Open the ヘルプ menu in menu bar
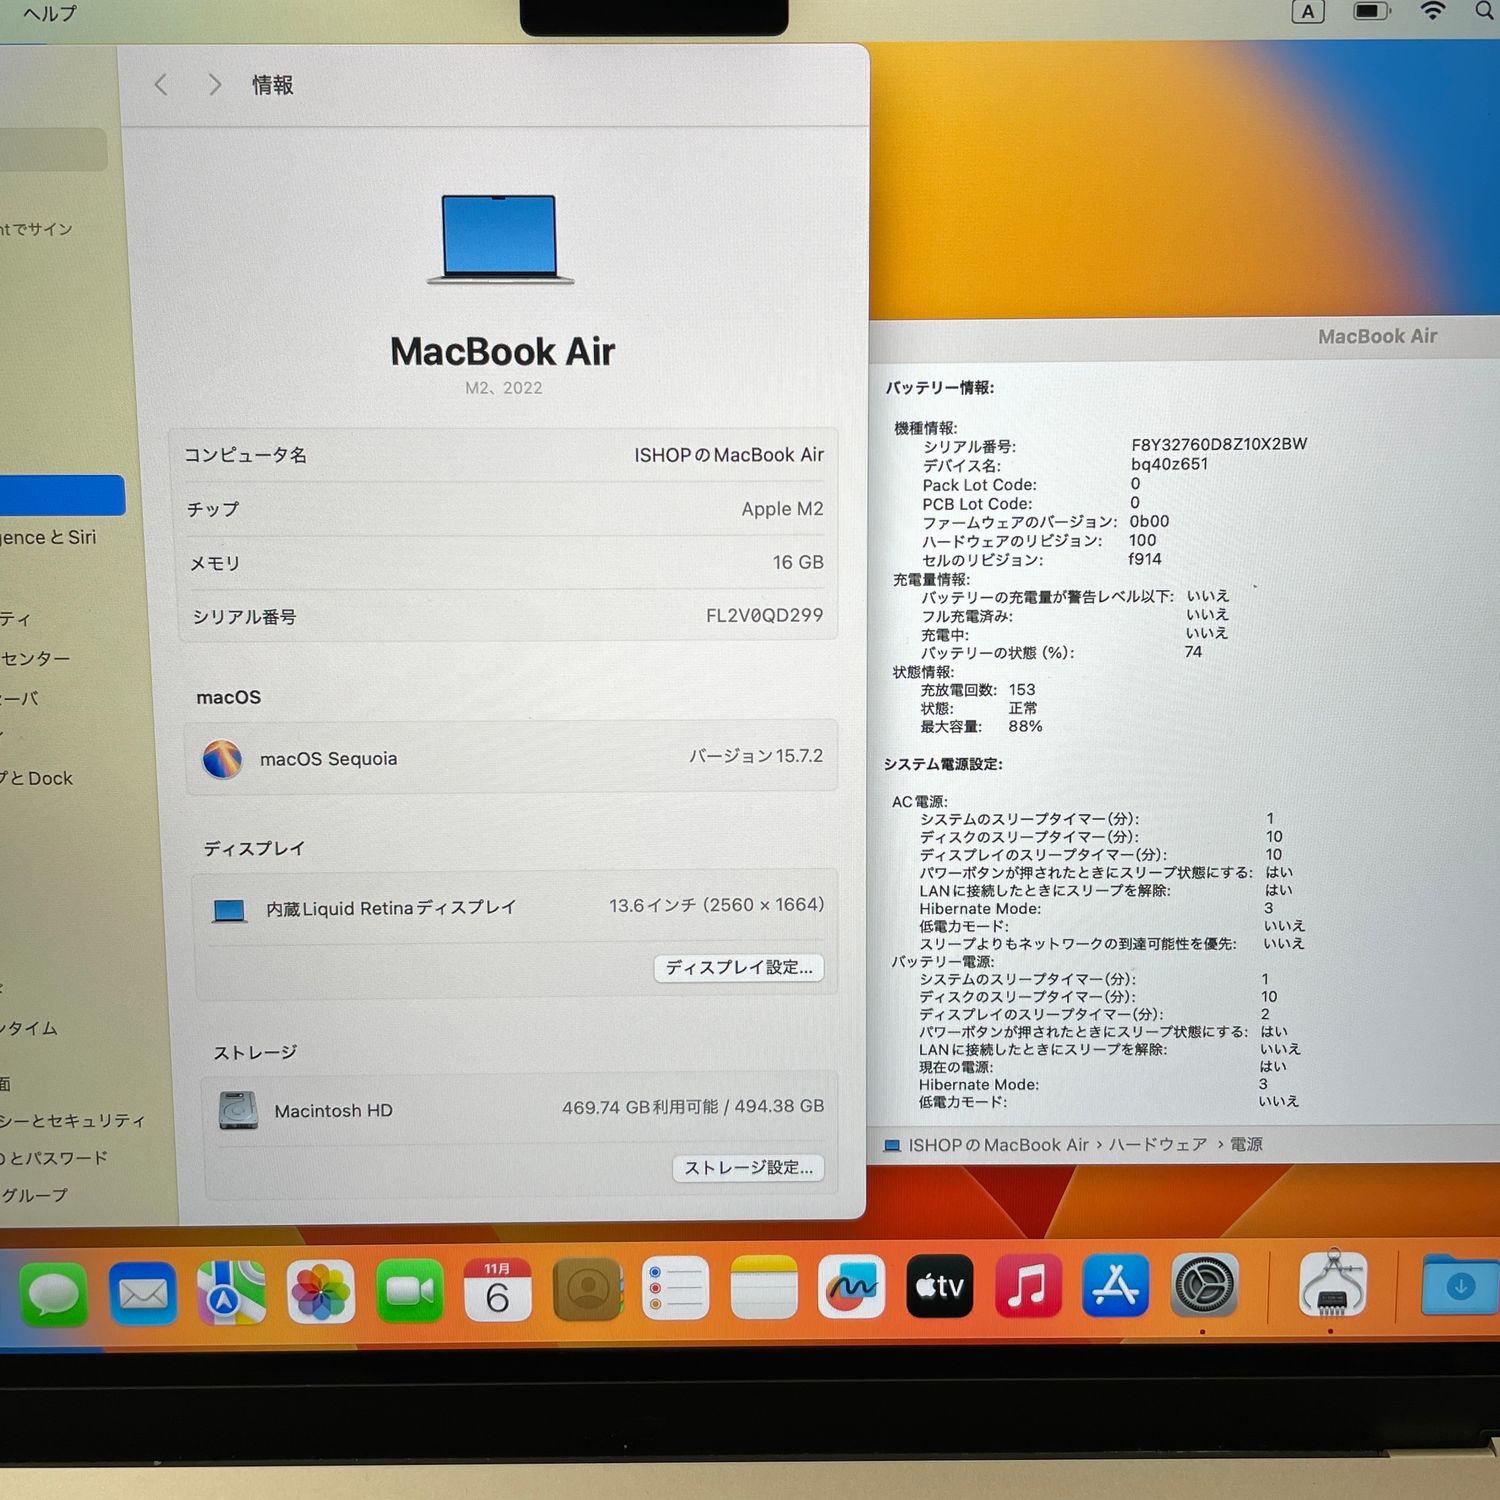 point(49,14)
